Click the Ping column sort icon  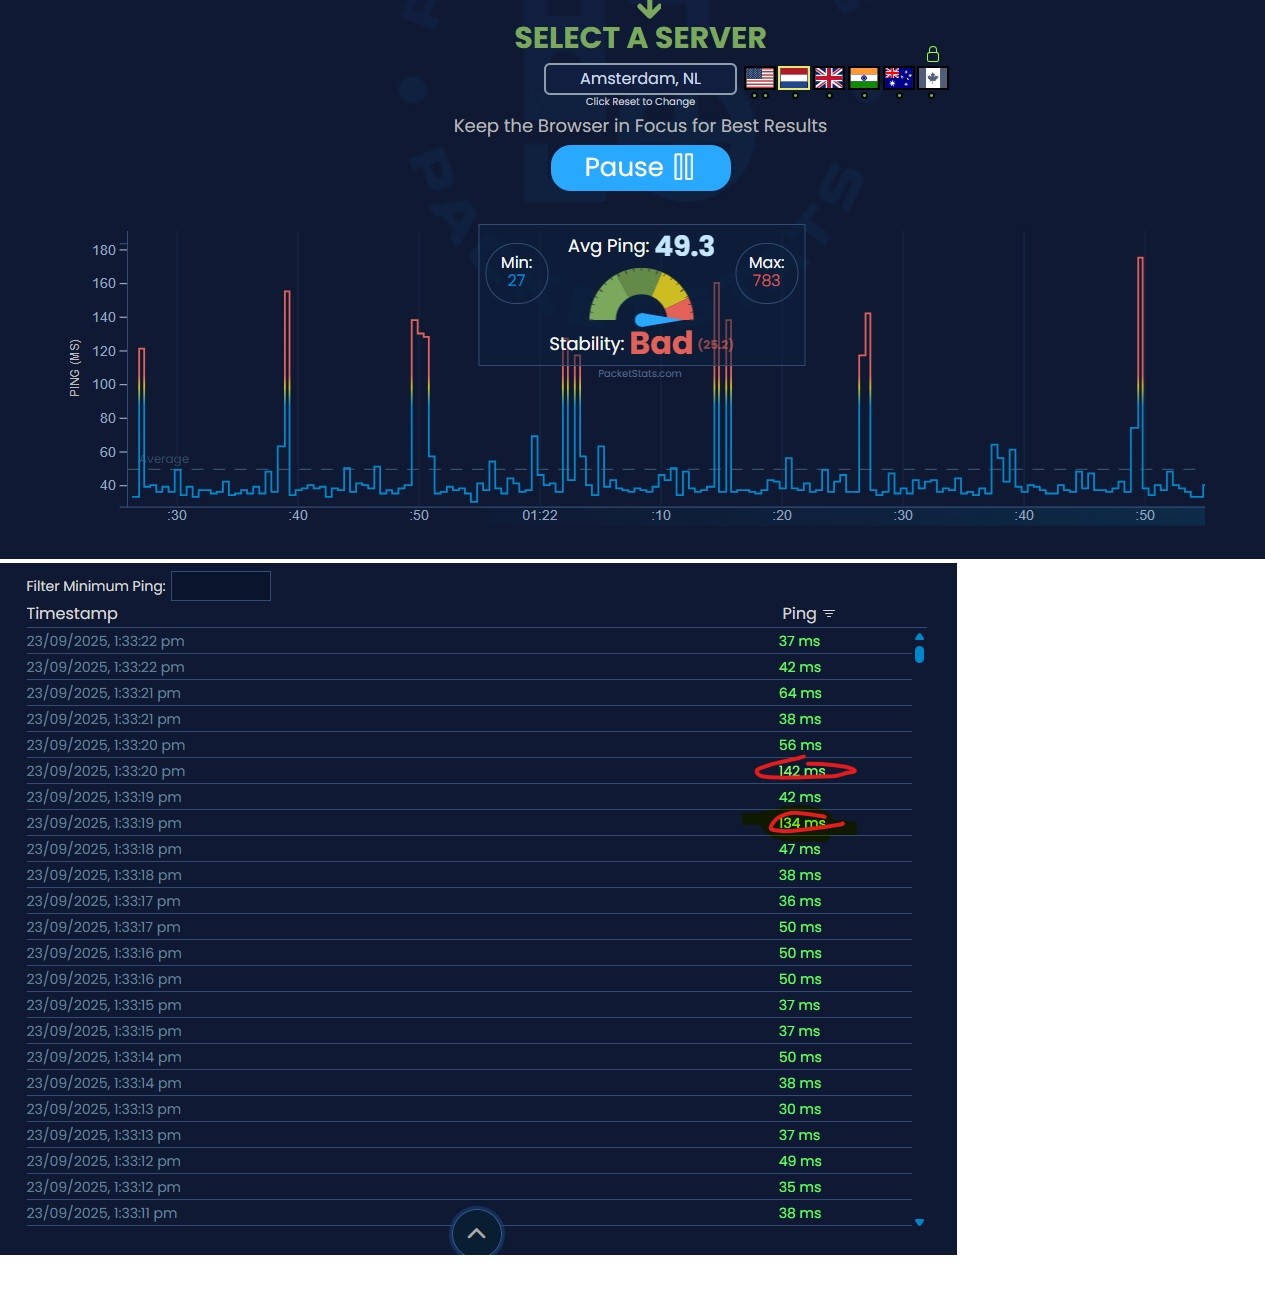(x=829, y=614)
